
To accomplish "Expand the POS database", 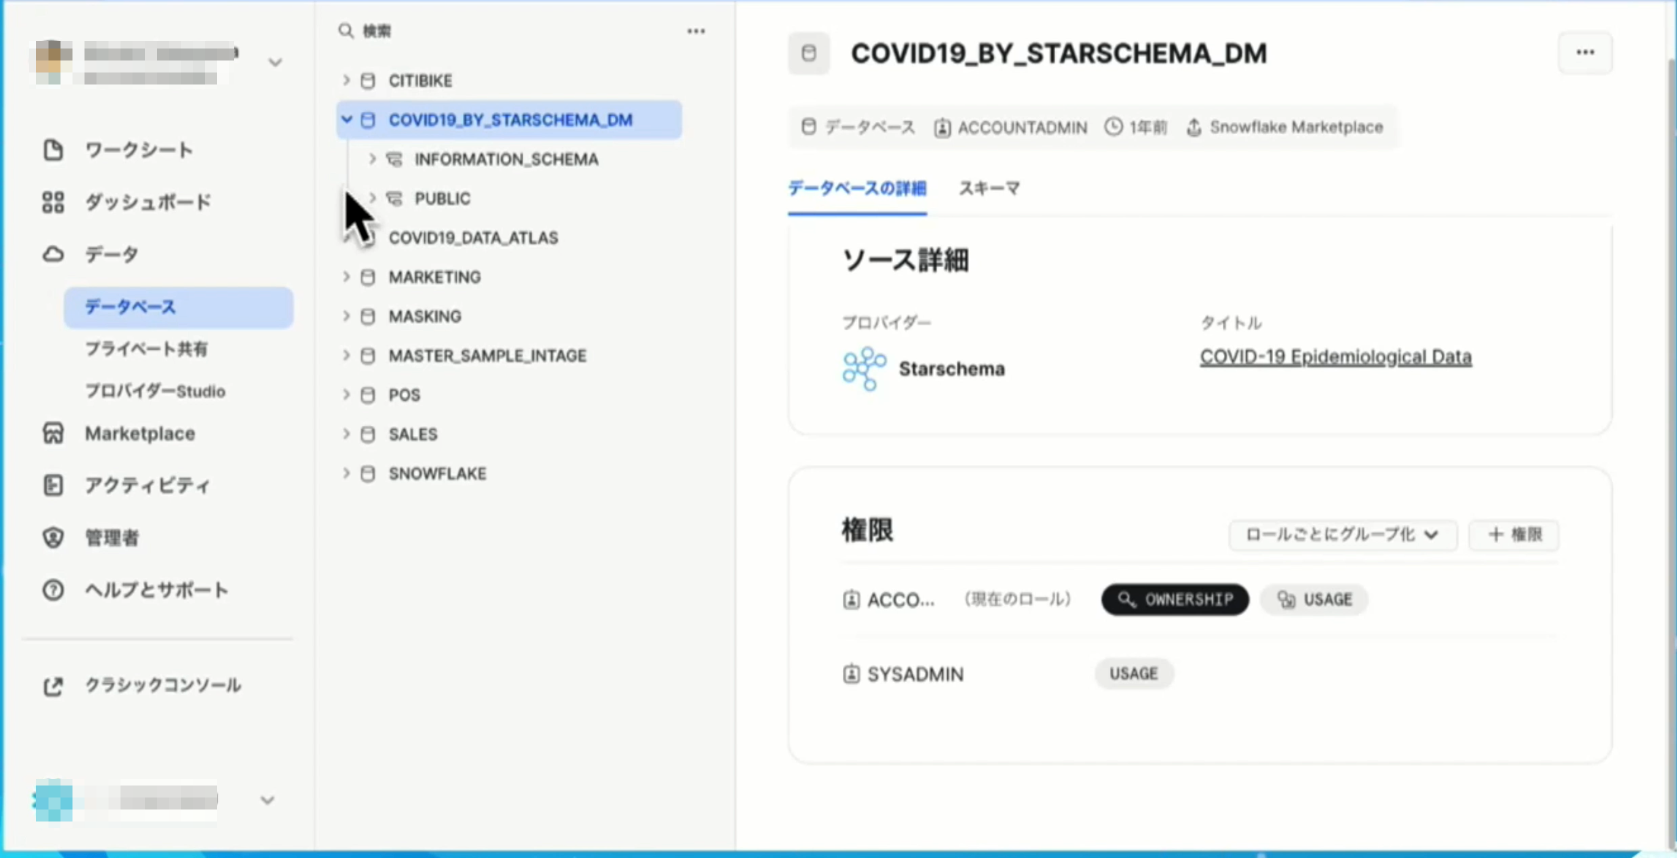I will 346,395.
